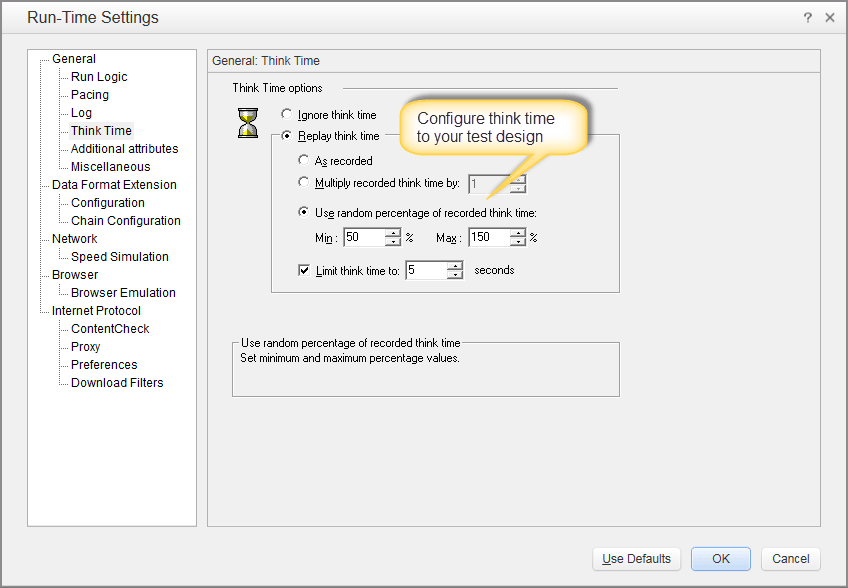Increase the limit think time seconds value

(x=456, y=266)
